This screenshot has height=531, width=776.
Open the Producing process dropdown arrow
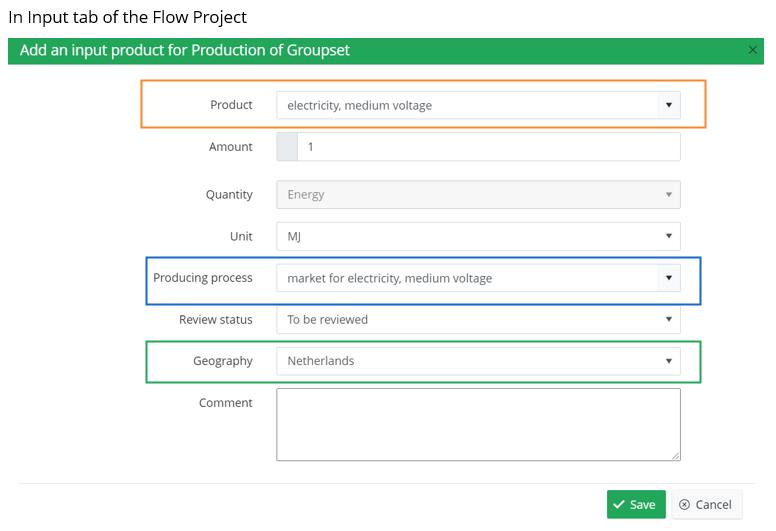669,278
